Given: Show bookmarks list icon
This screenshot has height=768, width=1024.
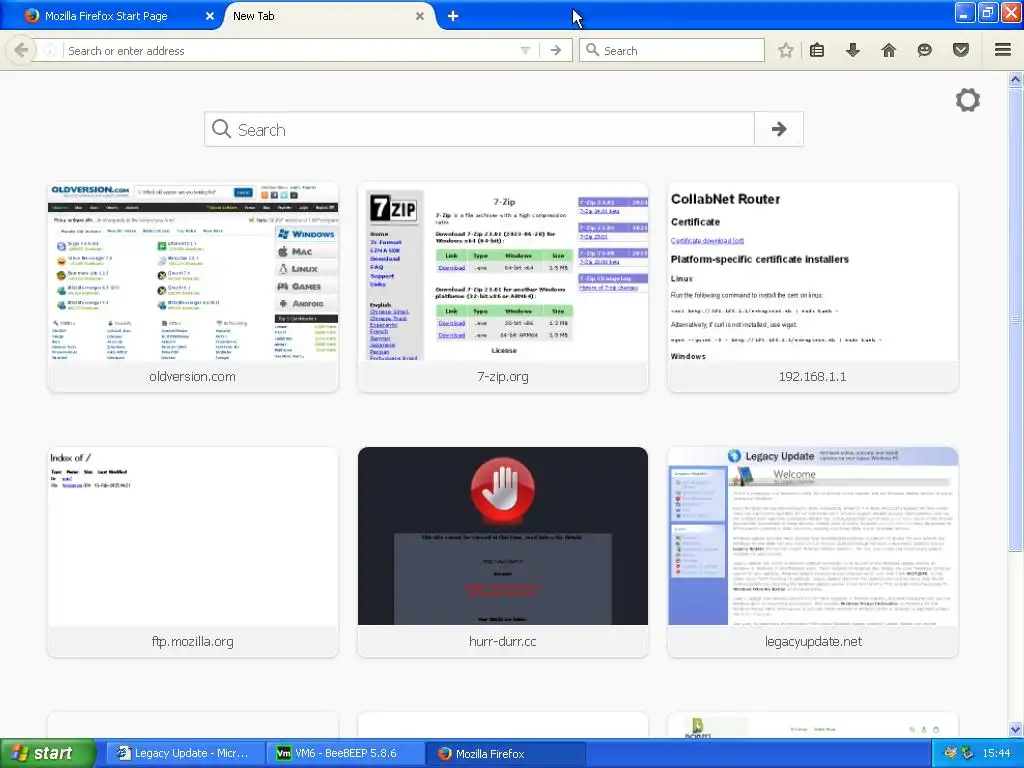Looking at the screenshot, I should (817, 50).
